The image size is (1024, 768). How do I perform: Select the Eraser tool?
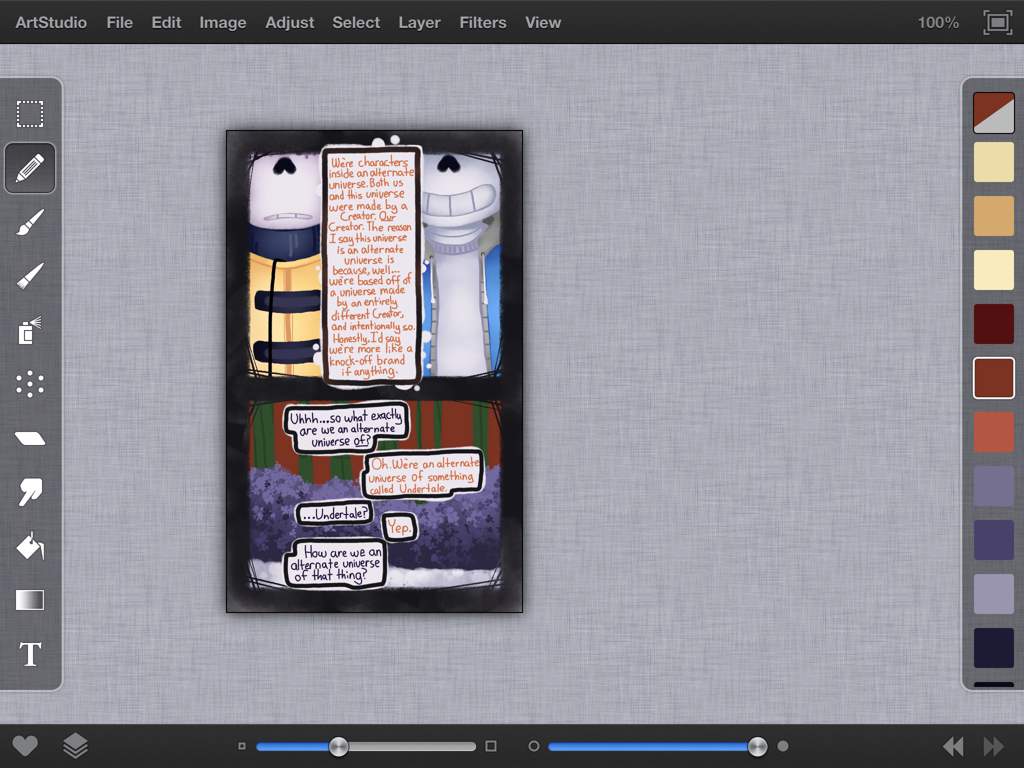[30, 438]
